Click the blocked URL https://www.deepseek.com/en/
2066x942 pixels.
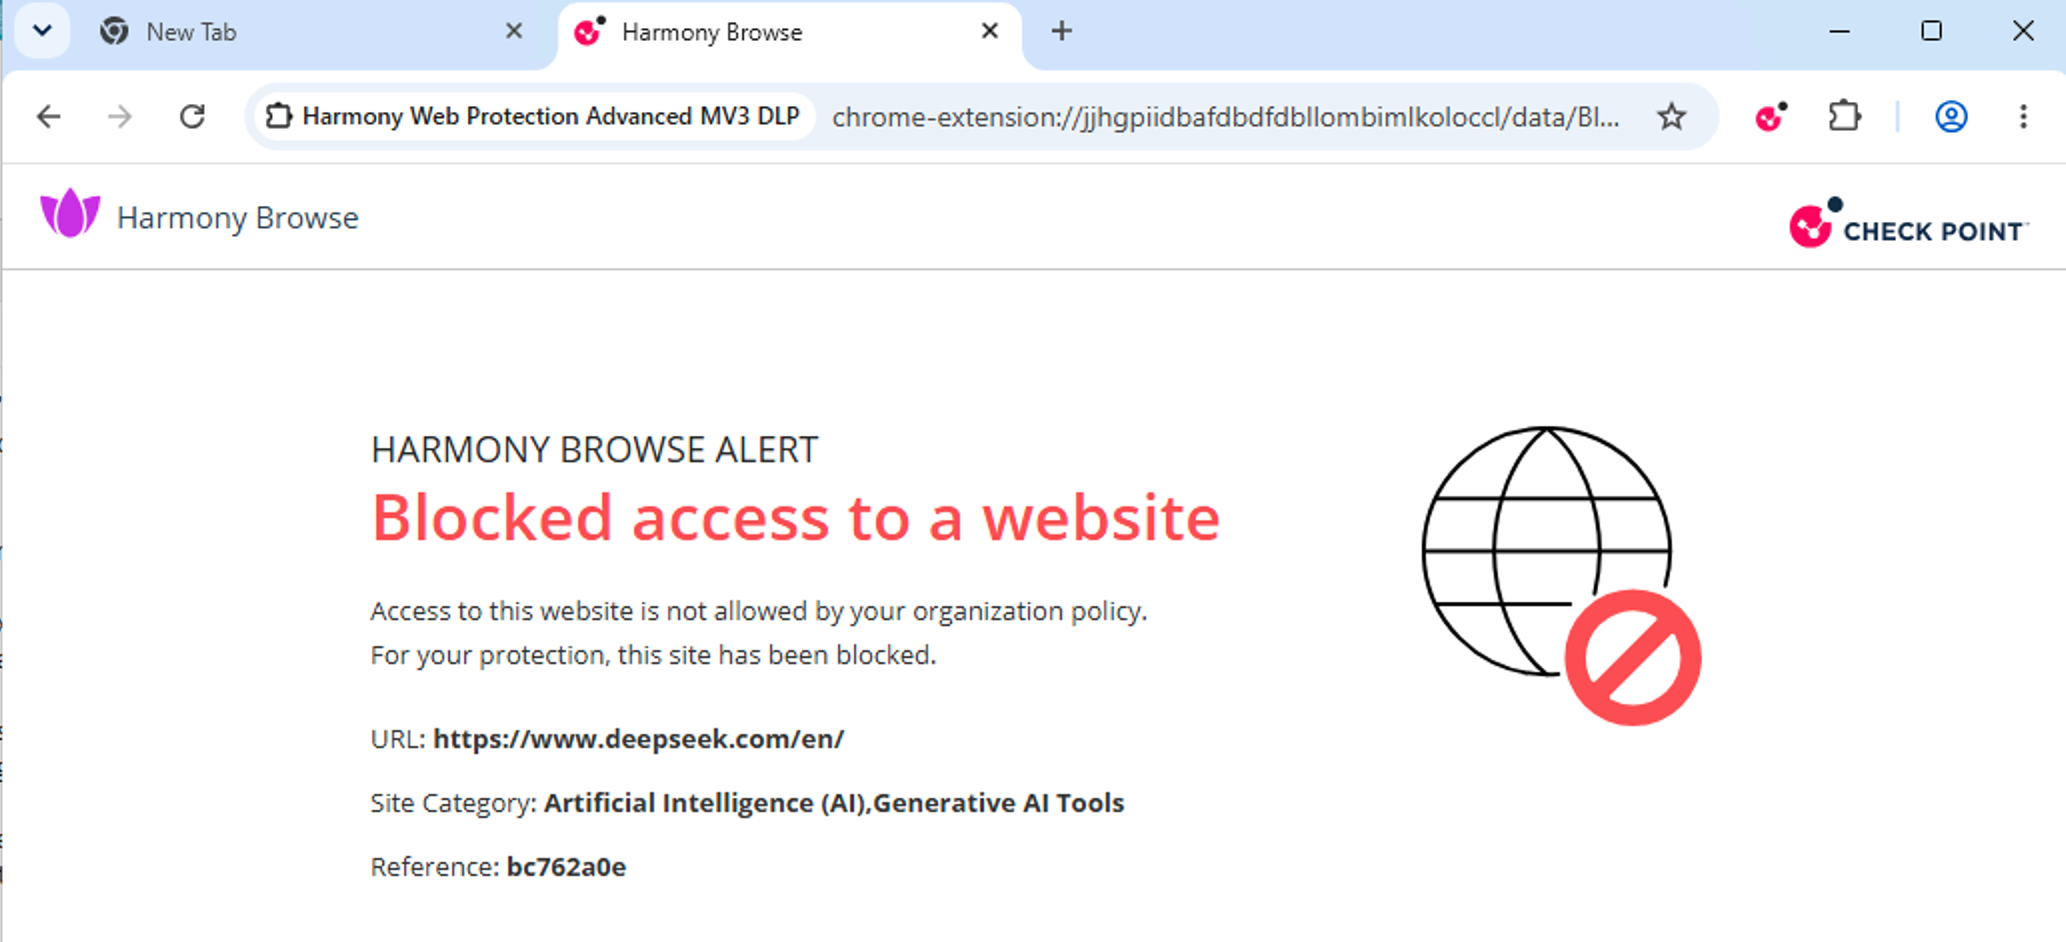tap(638, 739)
